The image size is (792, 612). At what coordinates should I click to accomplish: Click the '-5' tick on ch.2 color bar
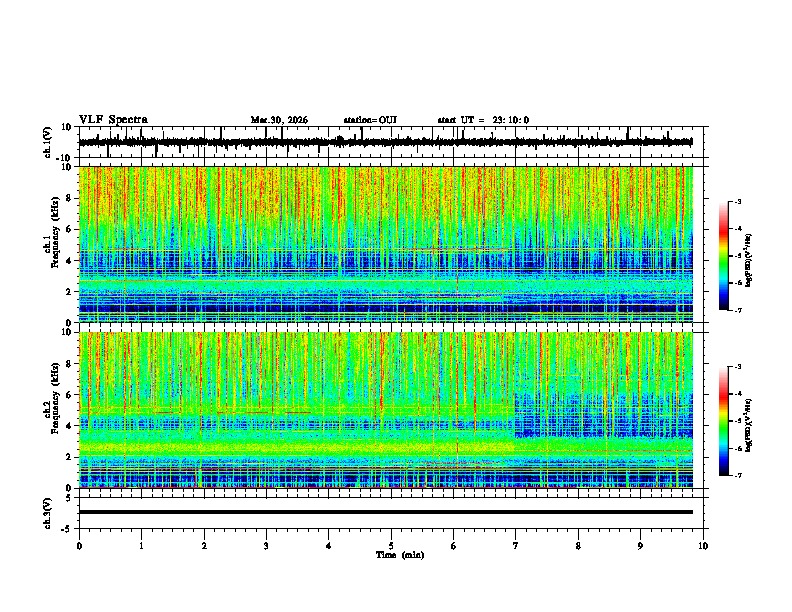pos(737,421)
